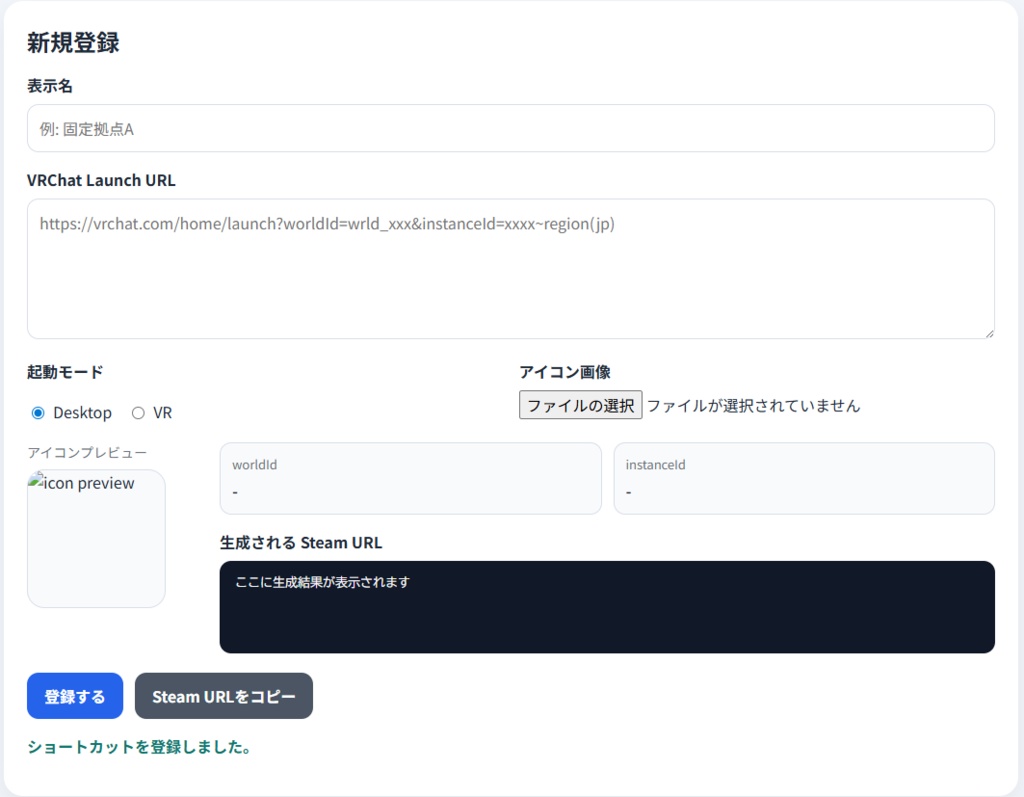Click the ファイルが選択されていません text
The height and width of the screenshot is (797, 1024).
coord(753,405)
